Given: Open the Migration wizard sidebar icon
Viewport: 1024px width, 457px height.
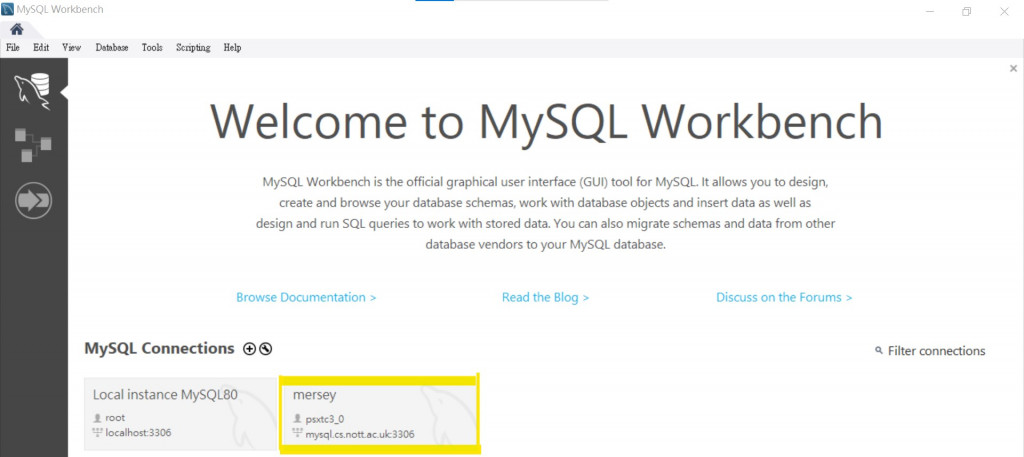Looking at the screenshot, I should [x=33, y=200].
